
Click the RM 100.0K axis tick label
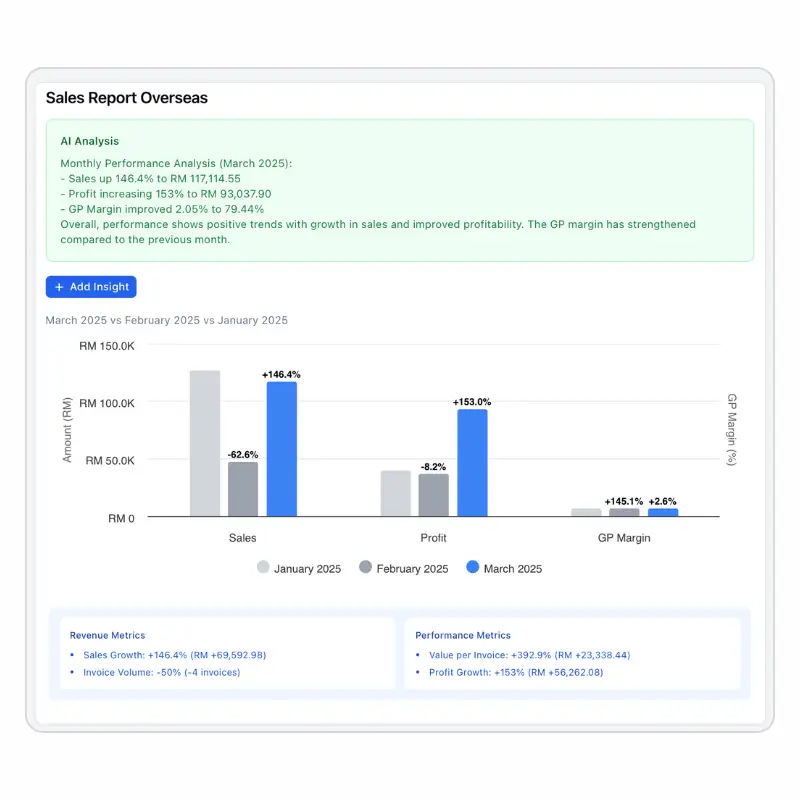pyautogui.click(x=107, y=403)
